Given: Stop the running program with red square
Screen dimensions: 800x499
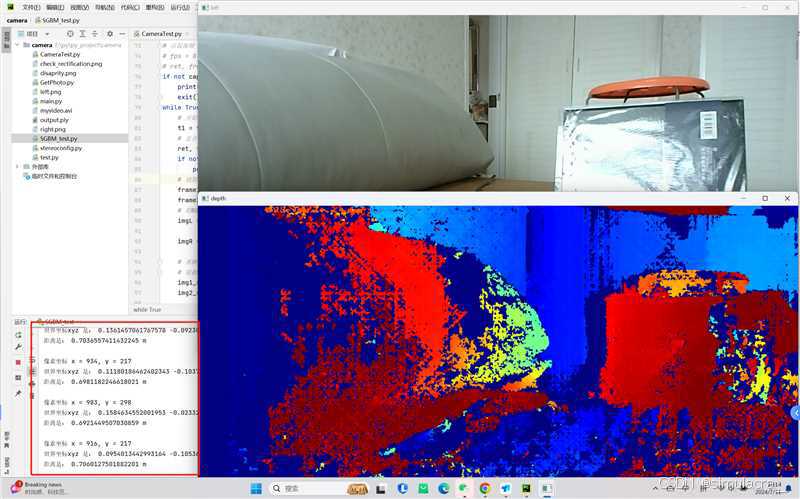Looking at the screenshot, I should point(18,362).
